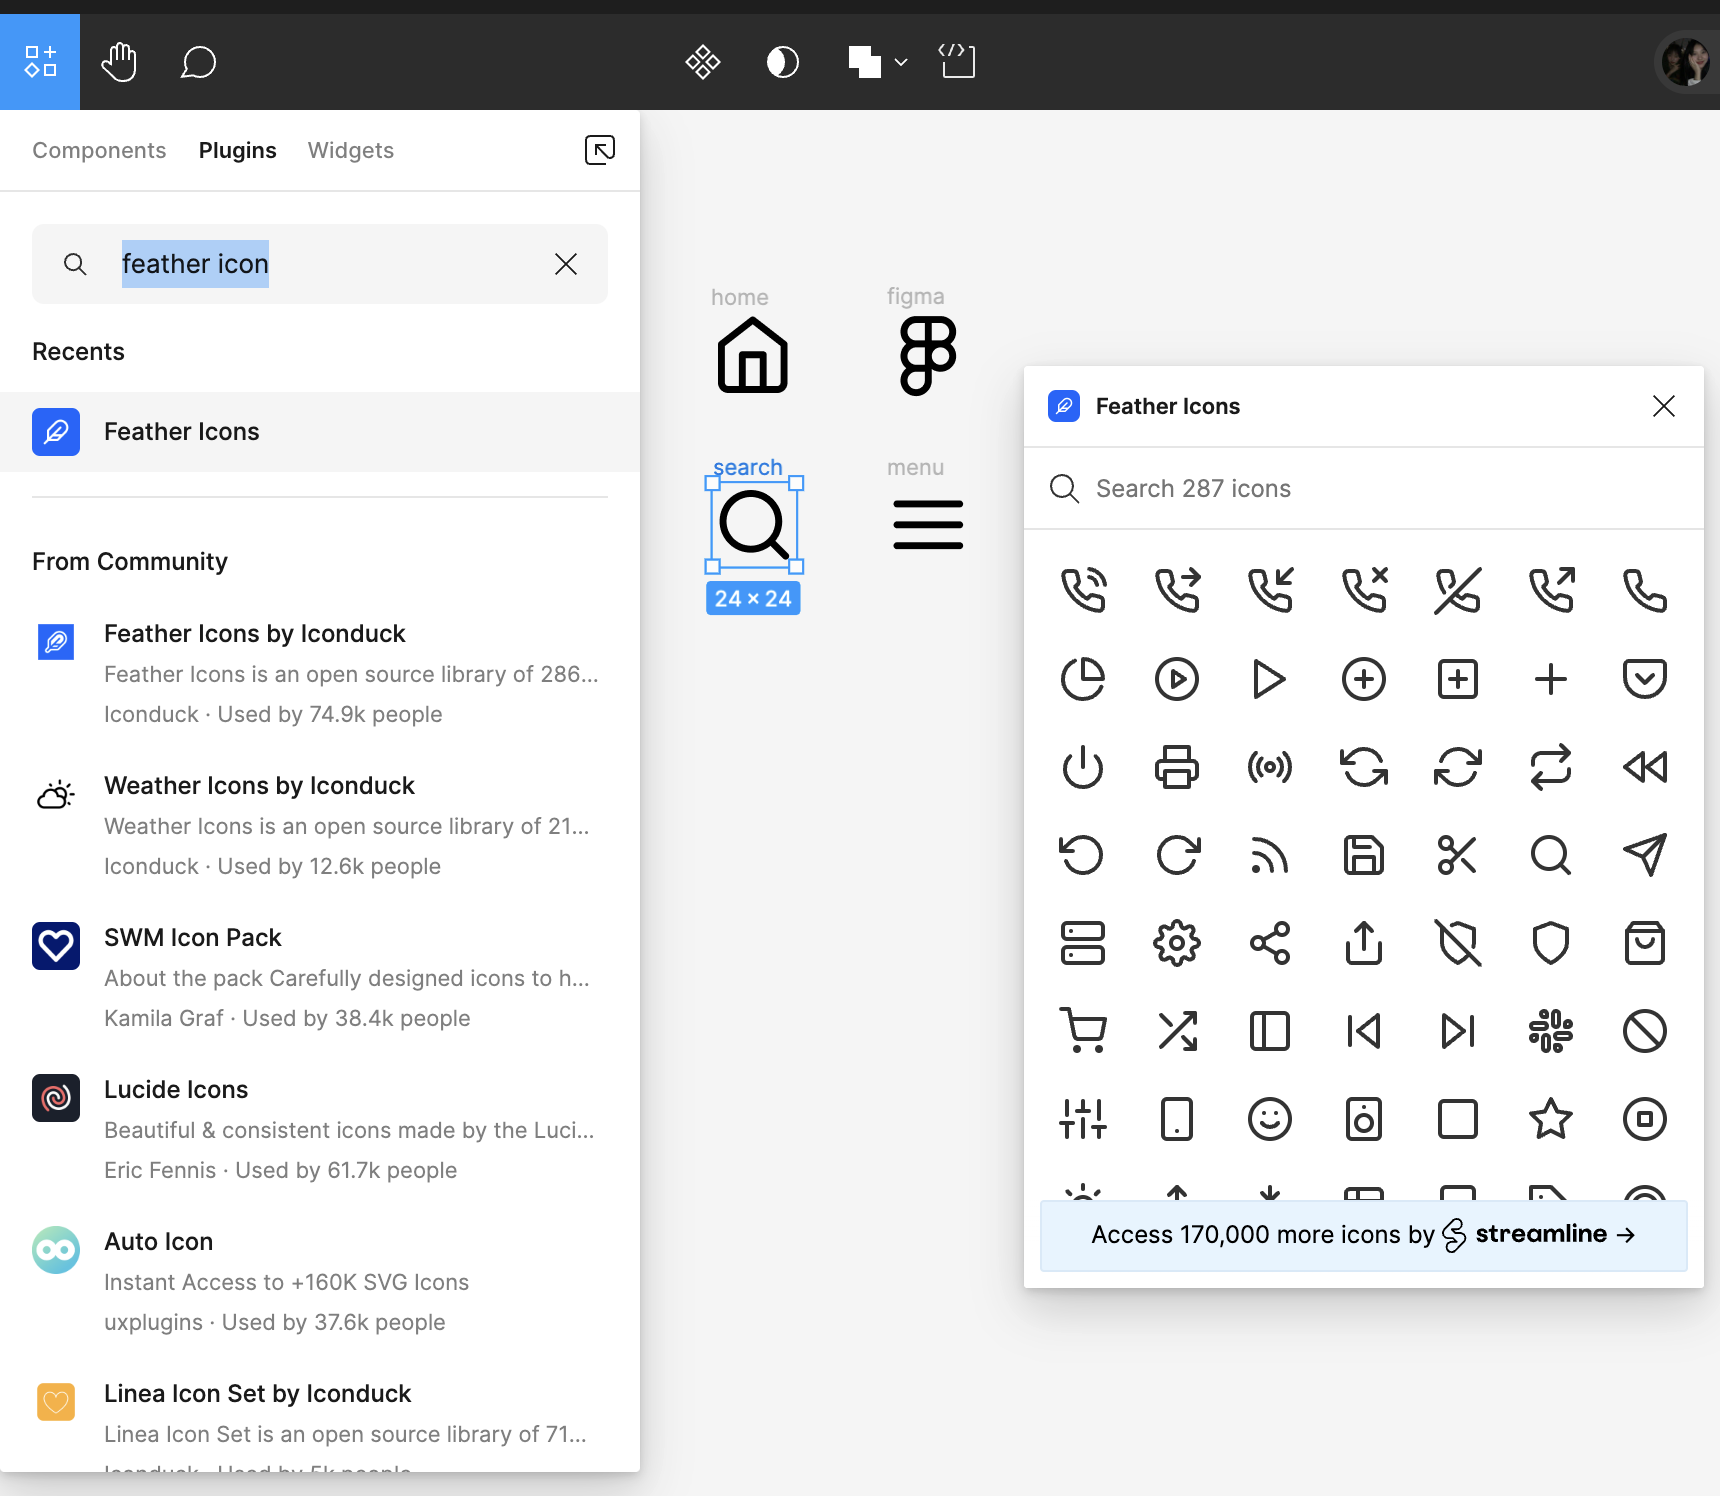This screenshot has width=1720, height=1496.
Task: Insert the settings gear icon from Feather Icons
Action: tap(1177, 943)
